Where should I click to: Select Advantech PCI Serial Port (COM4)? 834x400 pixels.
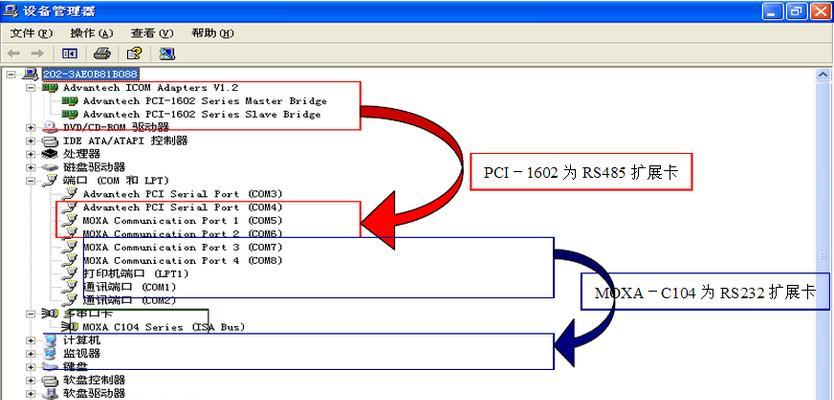[182, 207]
